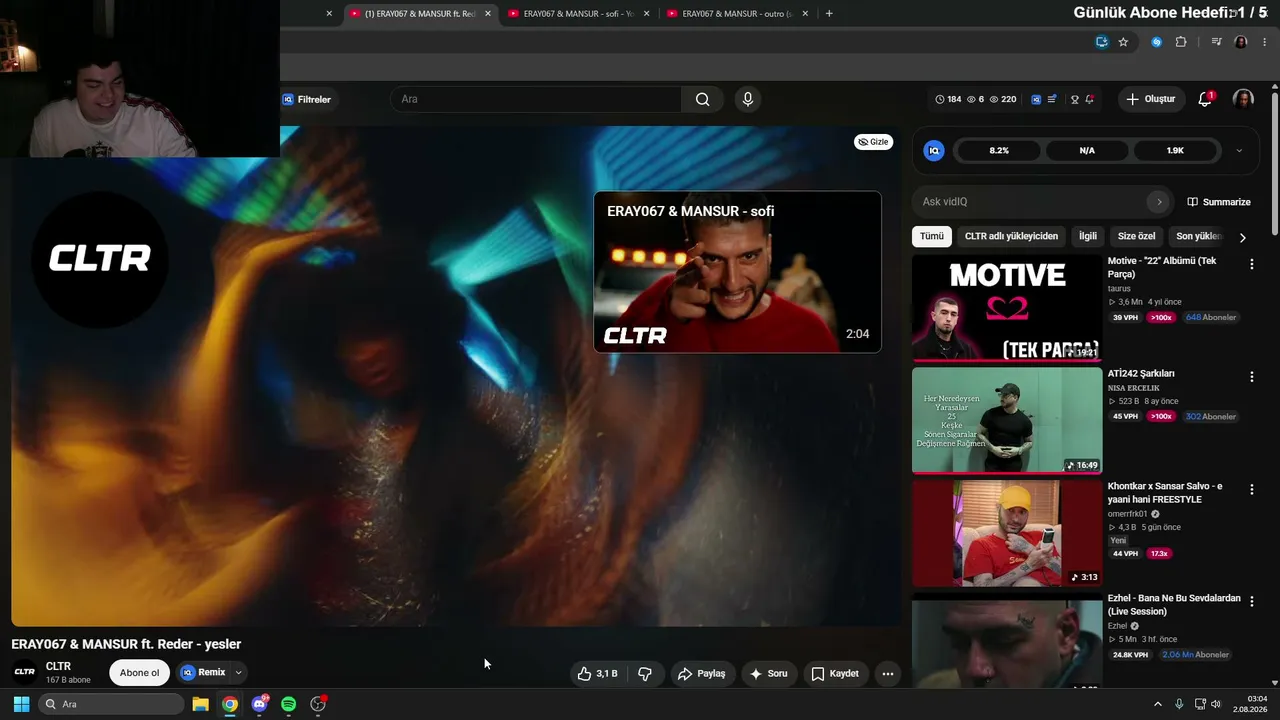This screenshot has width=1280, height=720.
Task: Click the install app icon in address bar
Action: click(x=1101, y=42)
